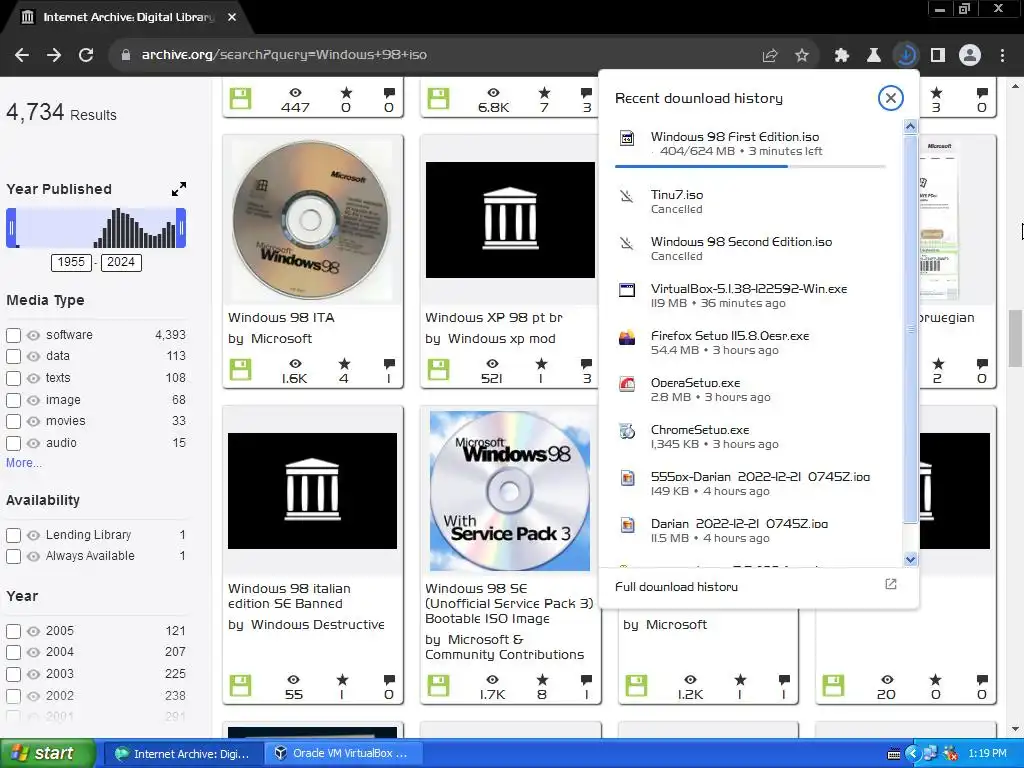Click the VirtualBox installer file icon
The width and height of the screenshot is (1024, 768).
[x=627, y=290]
